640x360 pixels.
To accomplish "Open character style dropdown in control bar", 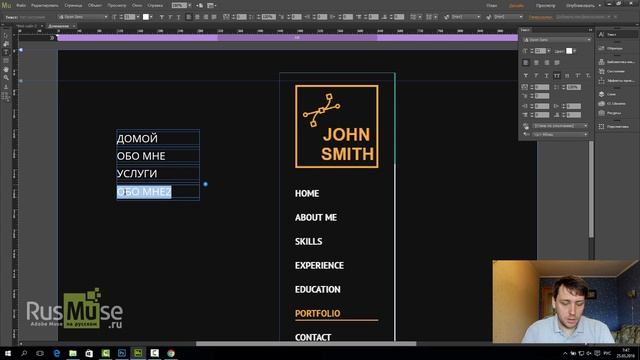I will click(x=508, y=17).
